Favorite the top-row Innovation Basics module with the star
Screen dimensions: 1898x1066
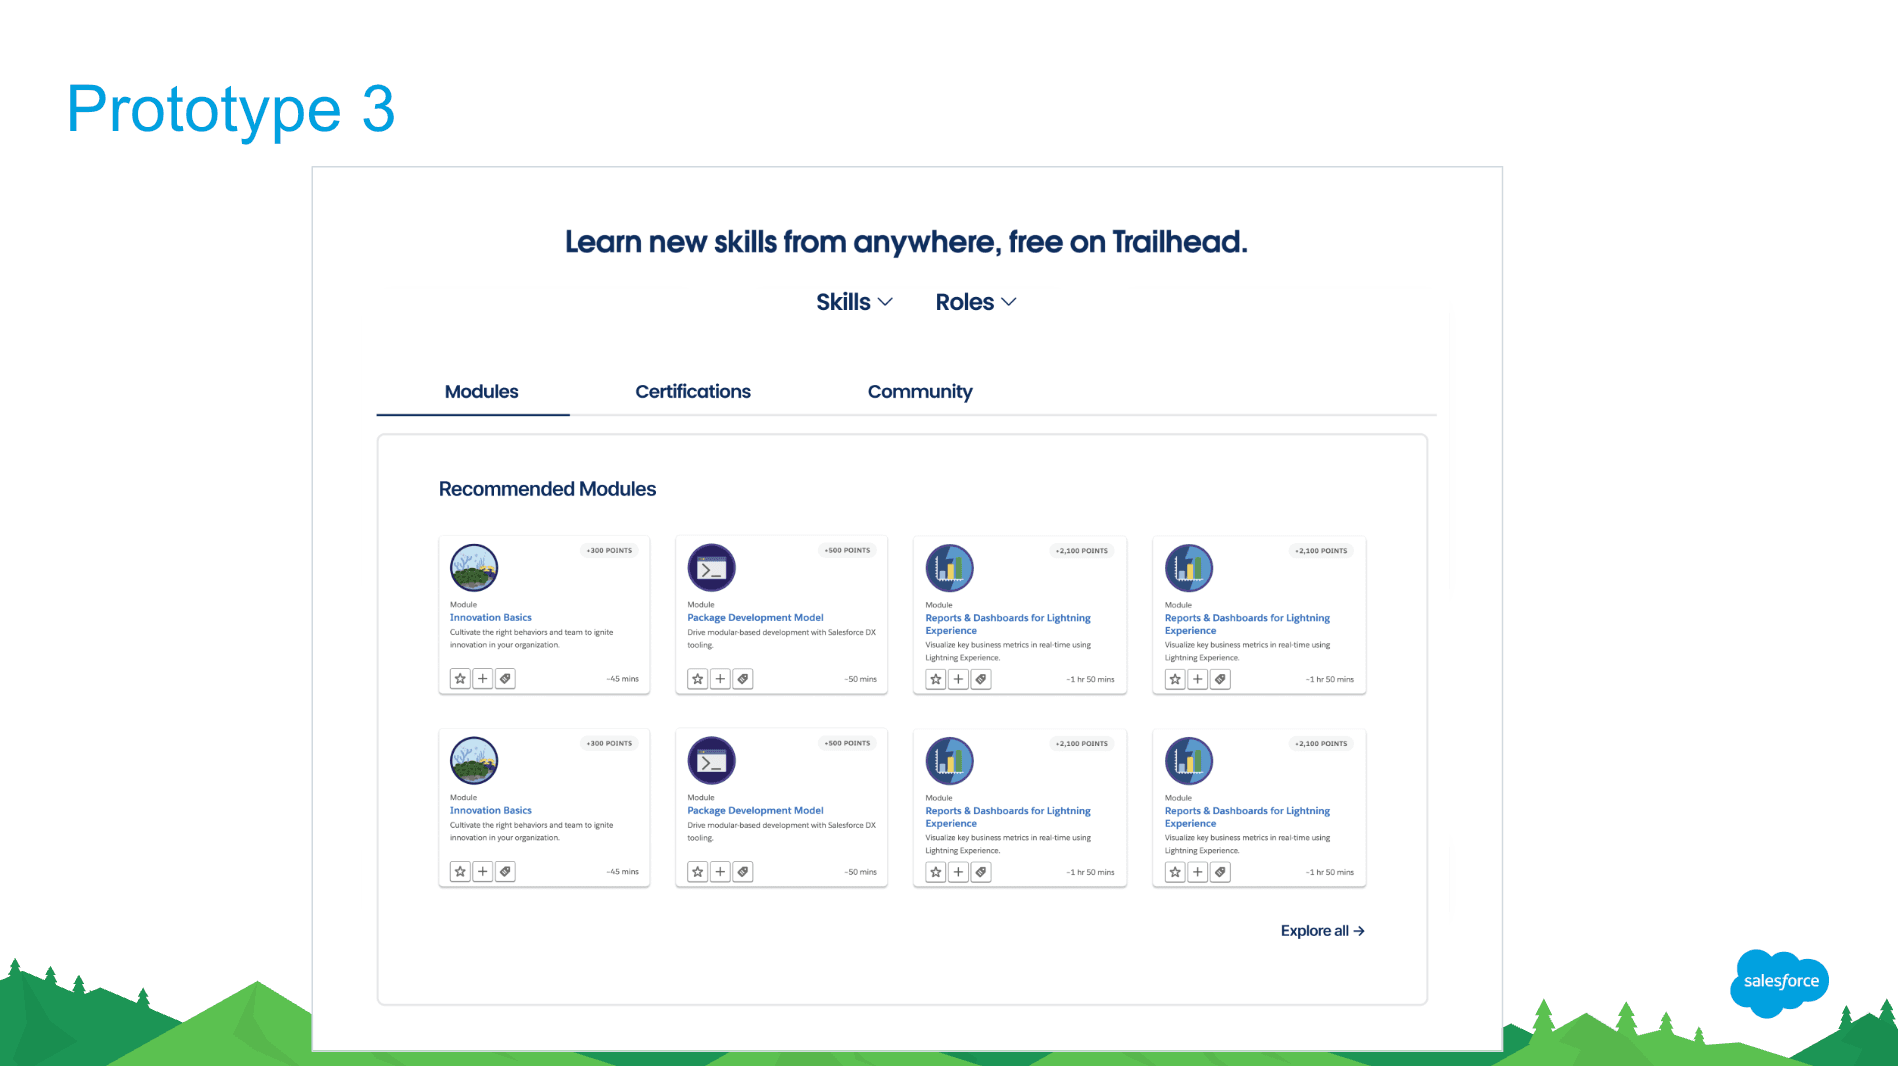(460, 679)
